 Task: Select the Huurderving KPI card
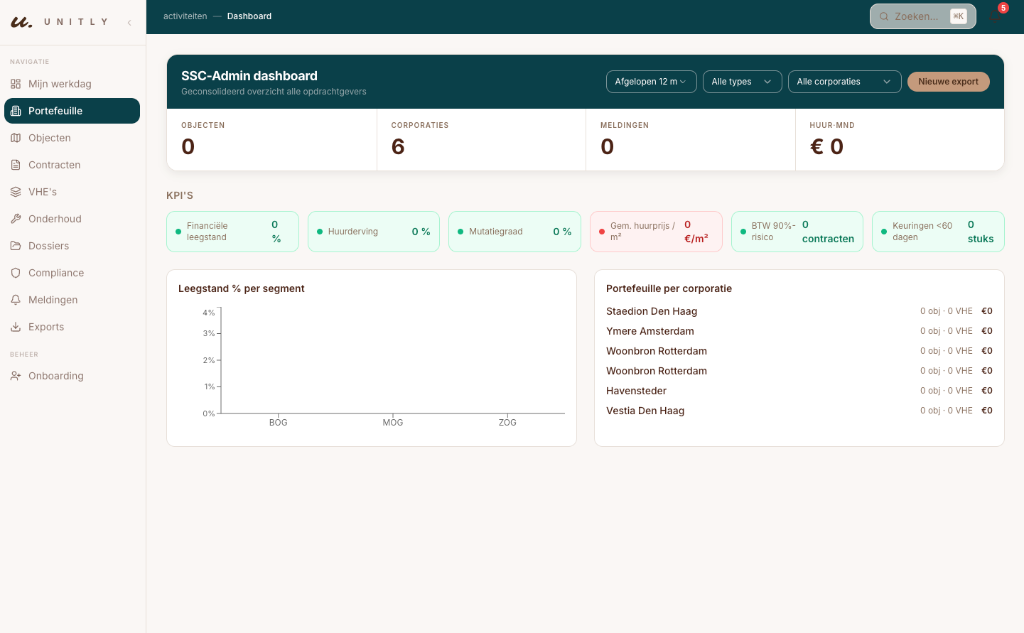pos(374,231)
